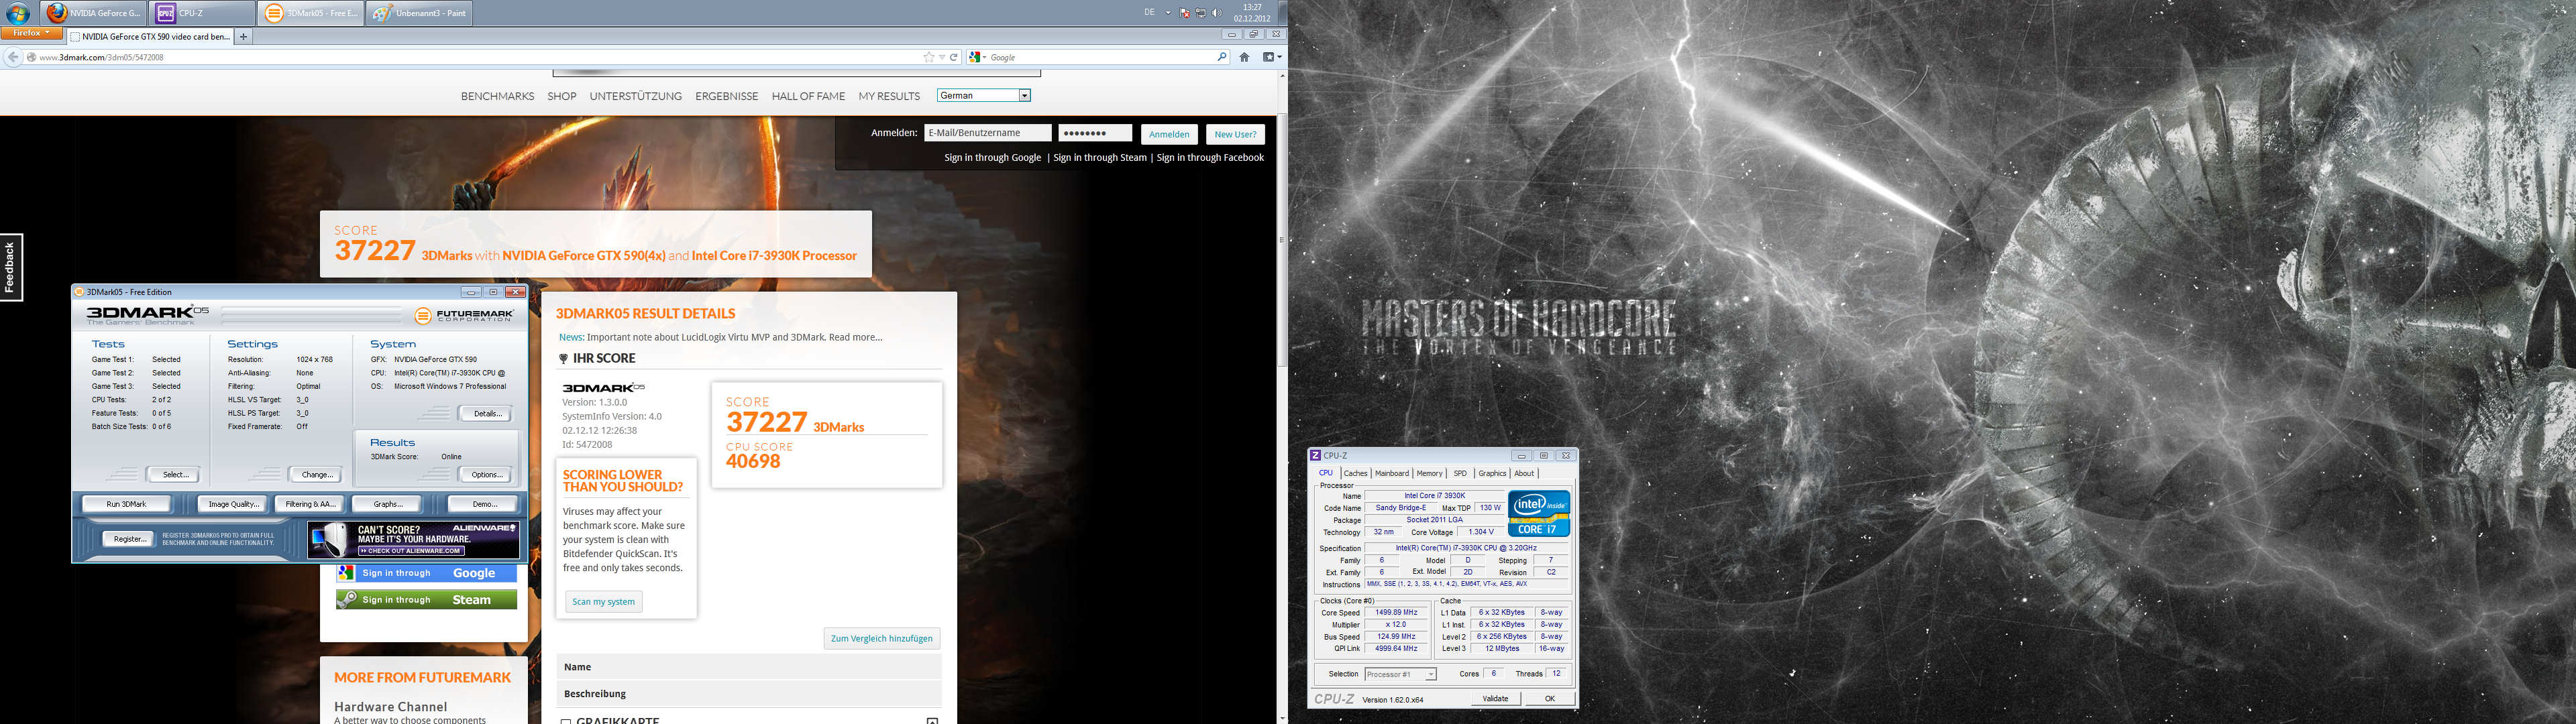Click Sign in through Facebook link
Image resolution: width=2576 pixels, height=724 pixels.
[1210, 158]
